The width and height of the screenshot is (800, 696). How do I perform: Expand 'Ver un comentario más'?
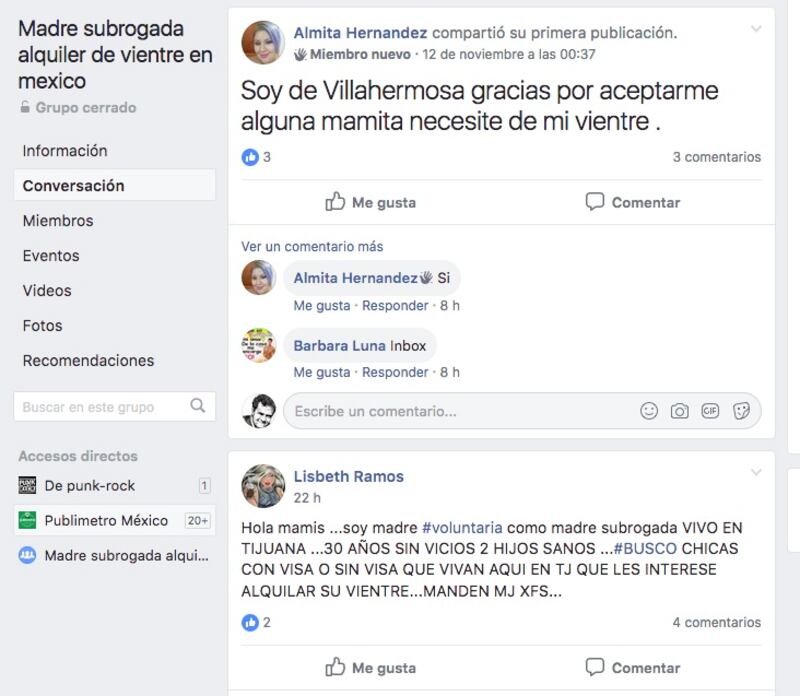312,246
